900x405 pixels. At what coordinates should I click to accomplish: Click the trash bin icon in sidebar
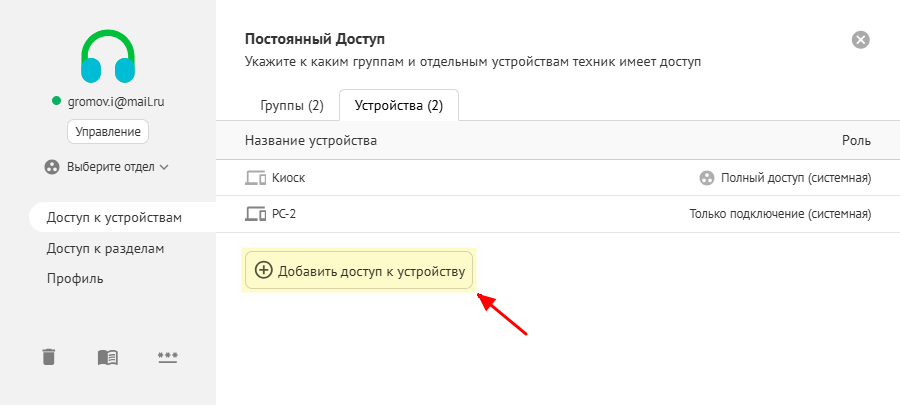pos(49,357)
